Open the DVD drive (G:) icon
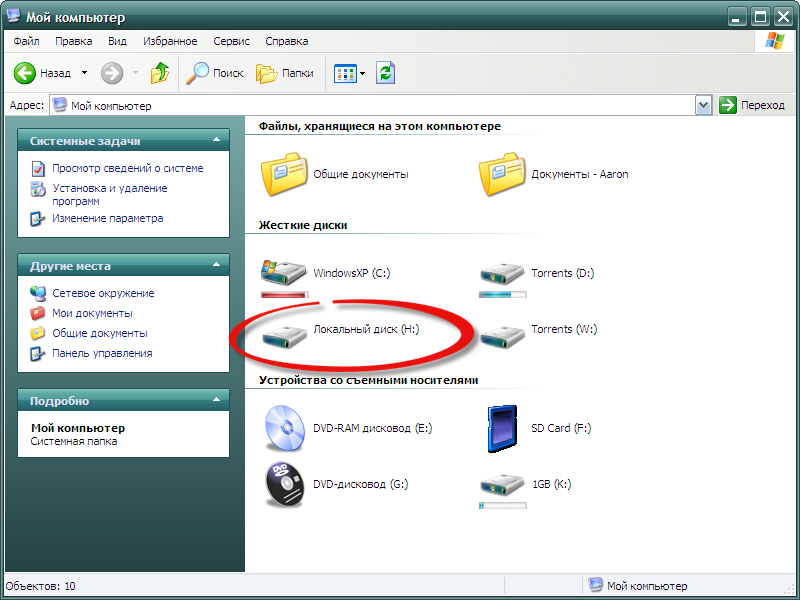The width and height of the screenshot is (800, 600). click(284, 485)
